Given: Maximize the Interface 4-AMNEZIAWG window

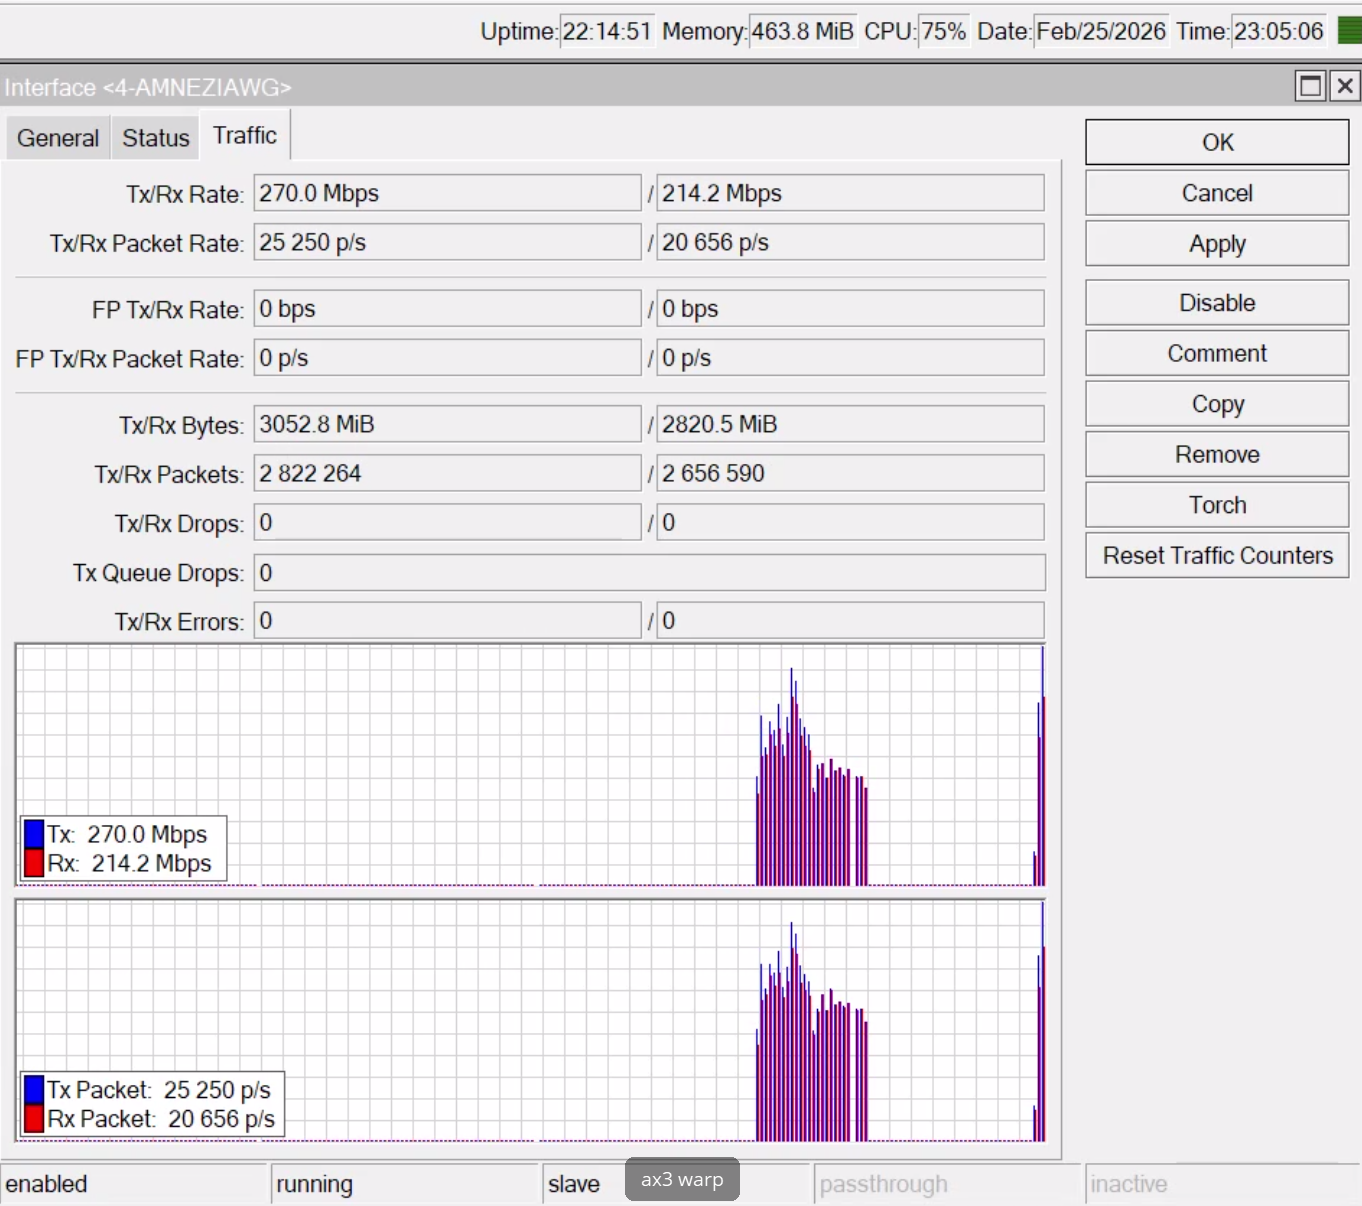Looking at the screenshot, I should pyautogui.click(x=1310, y=86).
